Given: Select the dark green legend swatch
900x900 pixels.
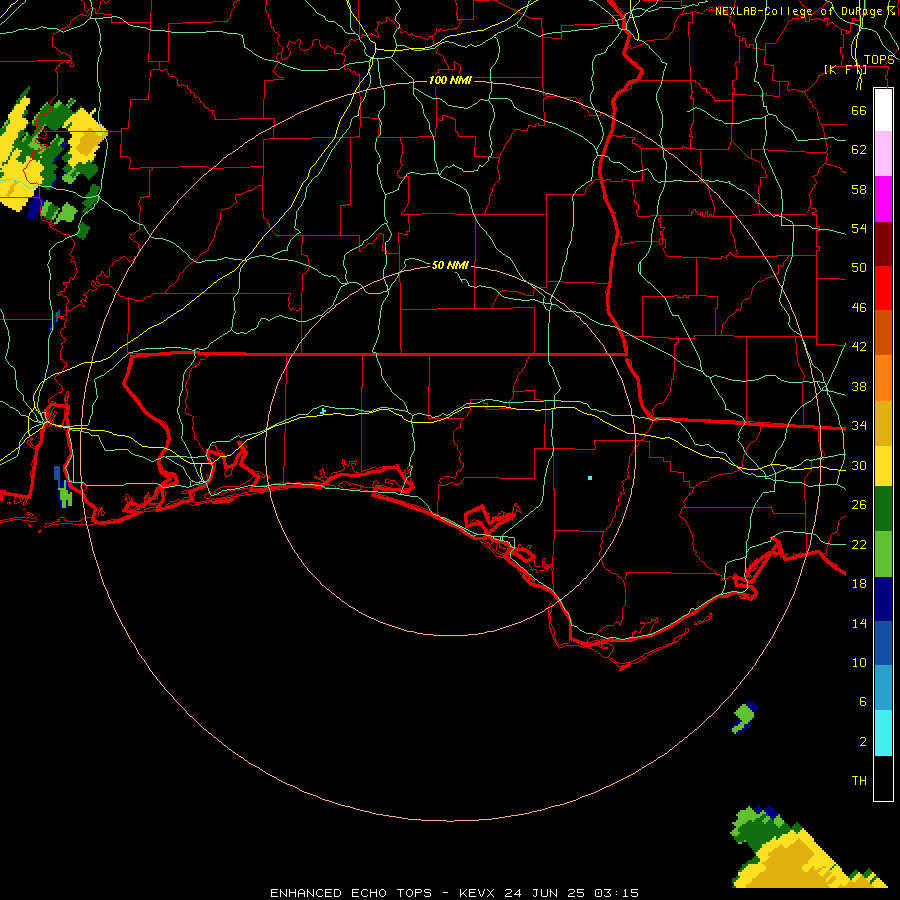Looking at the screenshot, I should (x=883, y=509).
